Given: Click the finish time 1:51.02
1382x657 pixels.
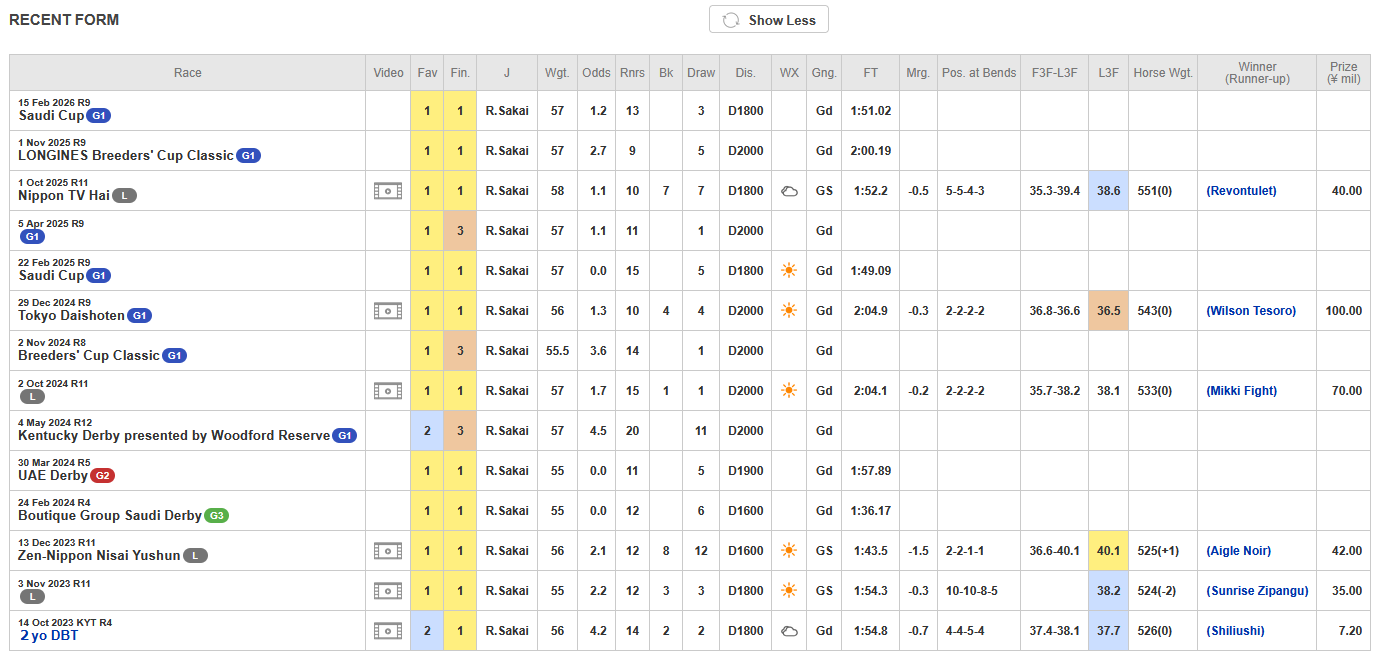Looking at the screenshot, I should [x=871, y=111].
